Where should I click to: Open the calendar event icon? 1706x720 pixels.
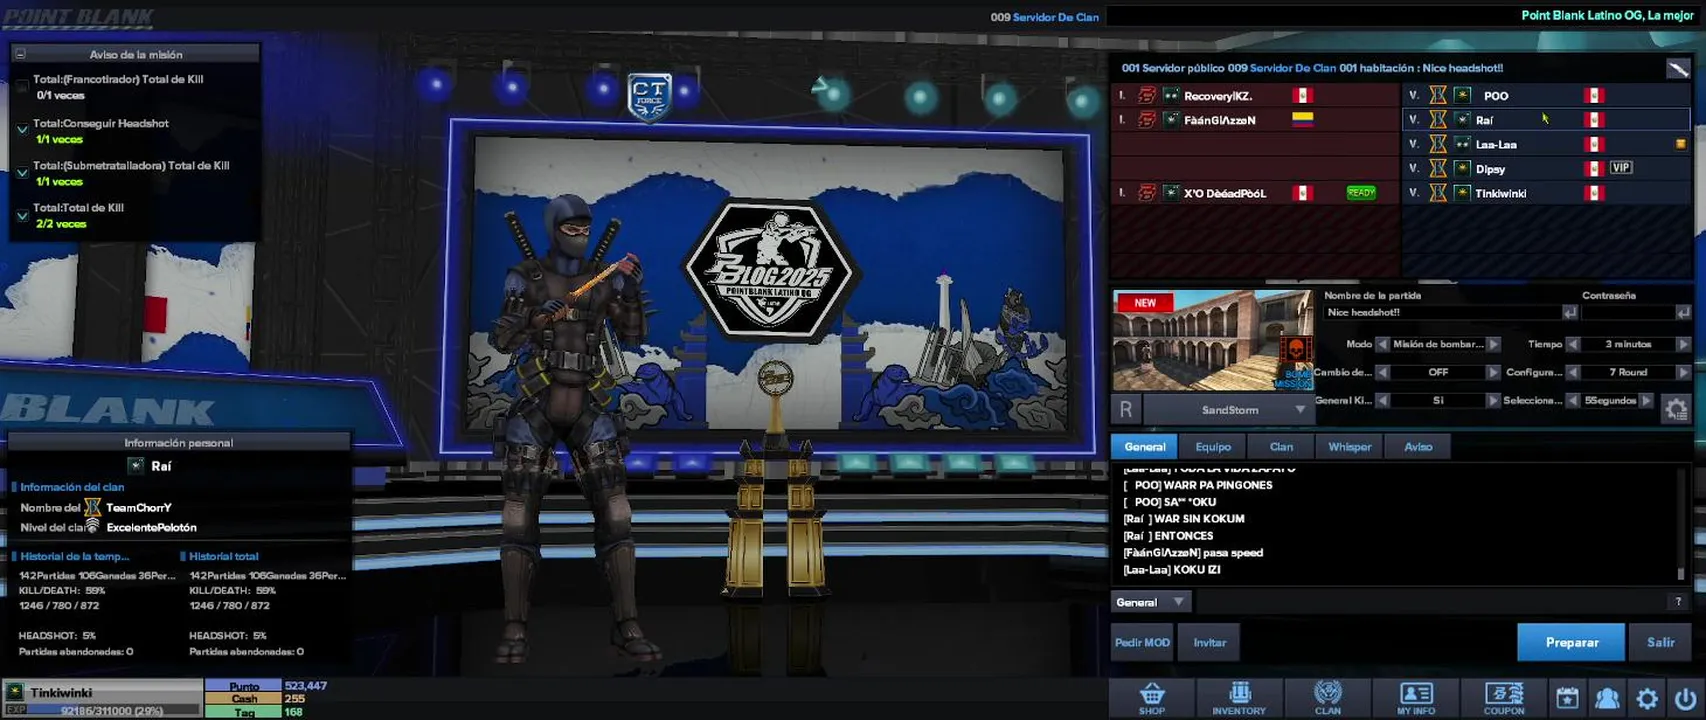click(x=1567, y=698)
